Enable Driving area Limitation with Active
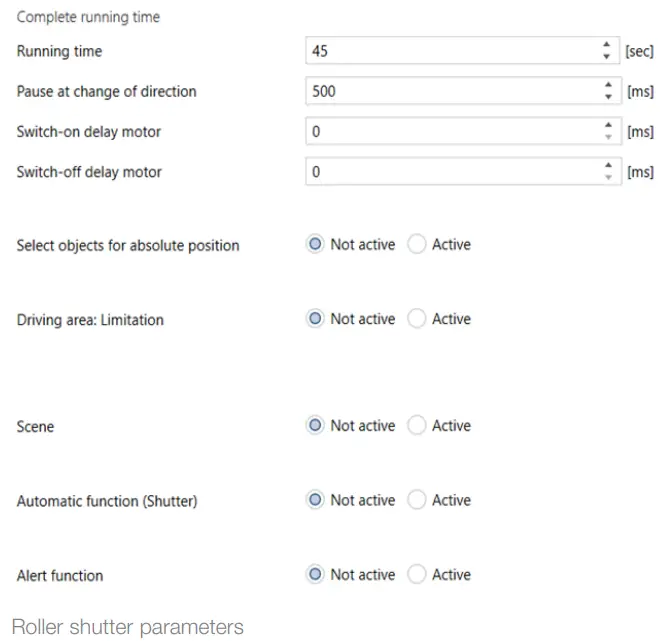Image resolution: width=660 pixels, height=641 pixels. coord(417,319)
